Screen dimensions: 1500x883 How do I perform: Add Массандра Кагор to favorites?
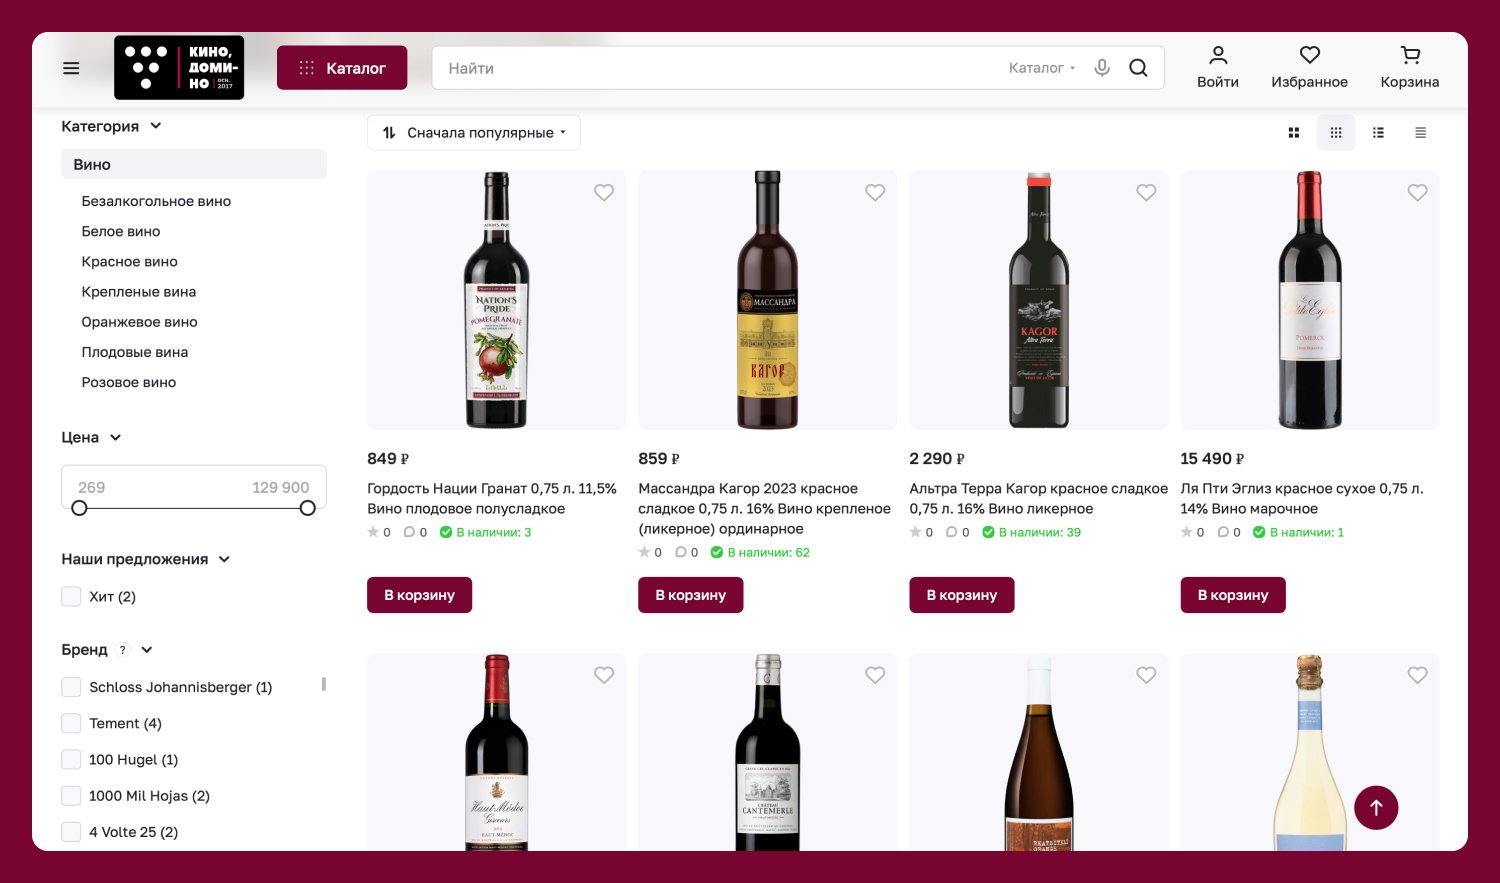click(x=875, y=193)
